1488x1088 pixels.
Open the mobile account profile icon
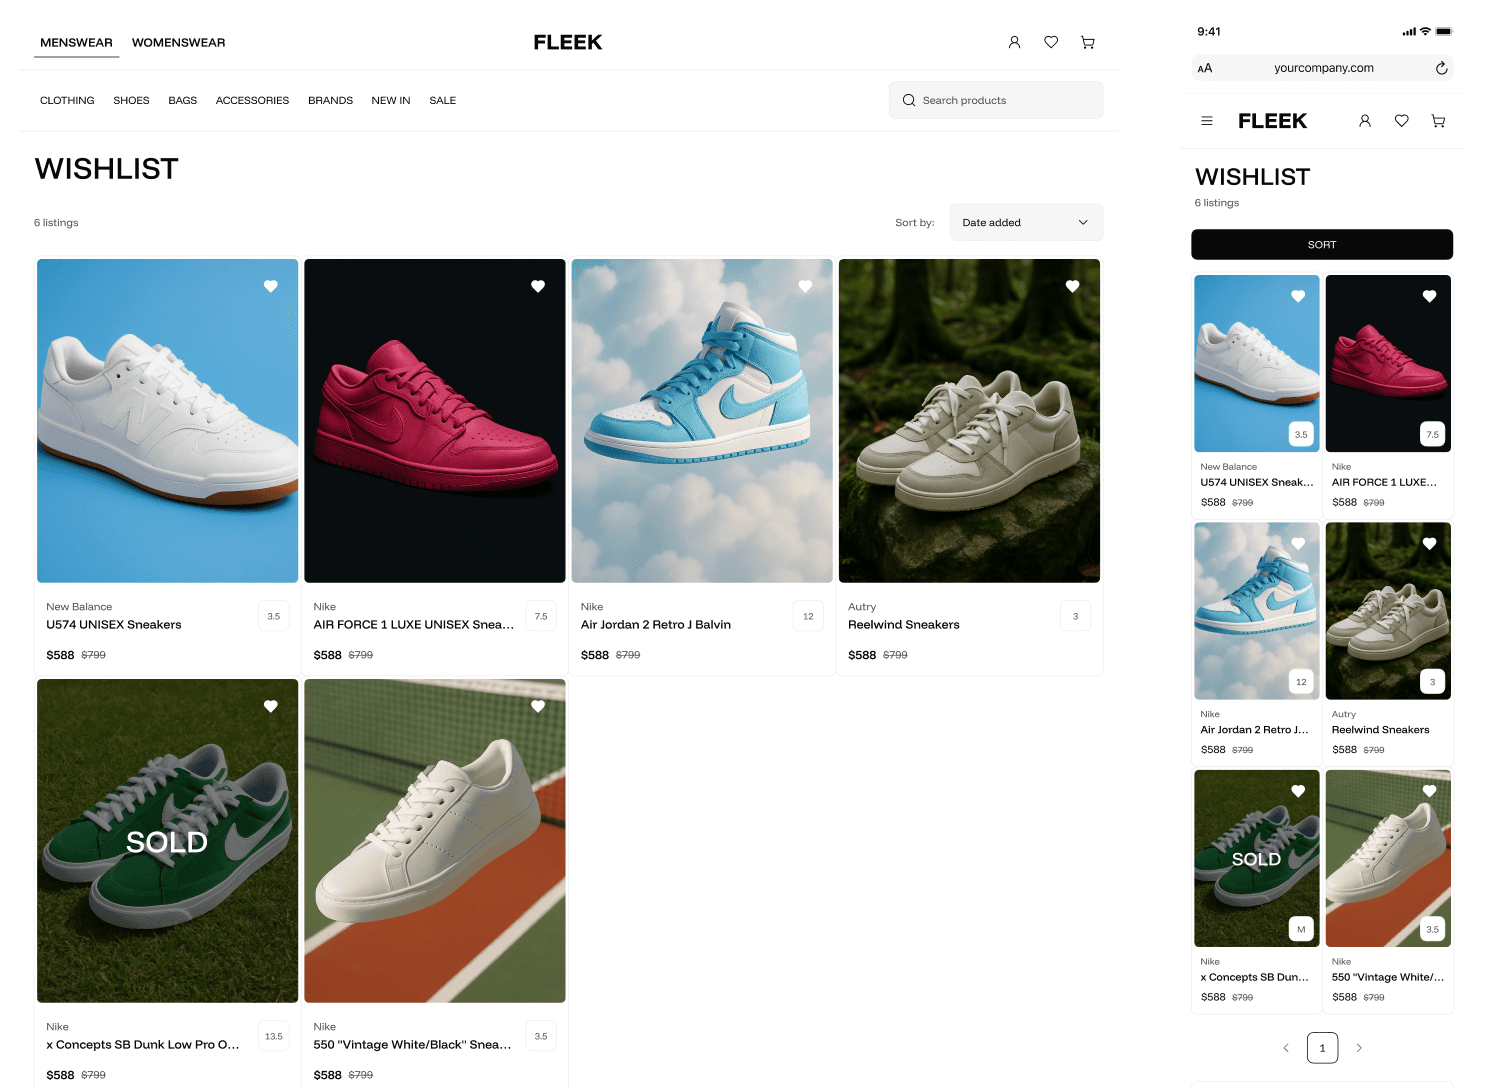point(1365,121)
